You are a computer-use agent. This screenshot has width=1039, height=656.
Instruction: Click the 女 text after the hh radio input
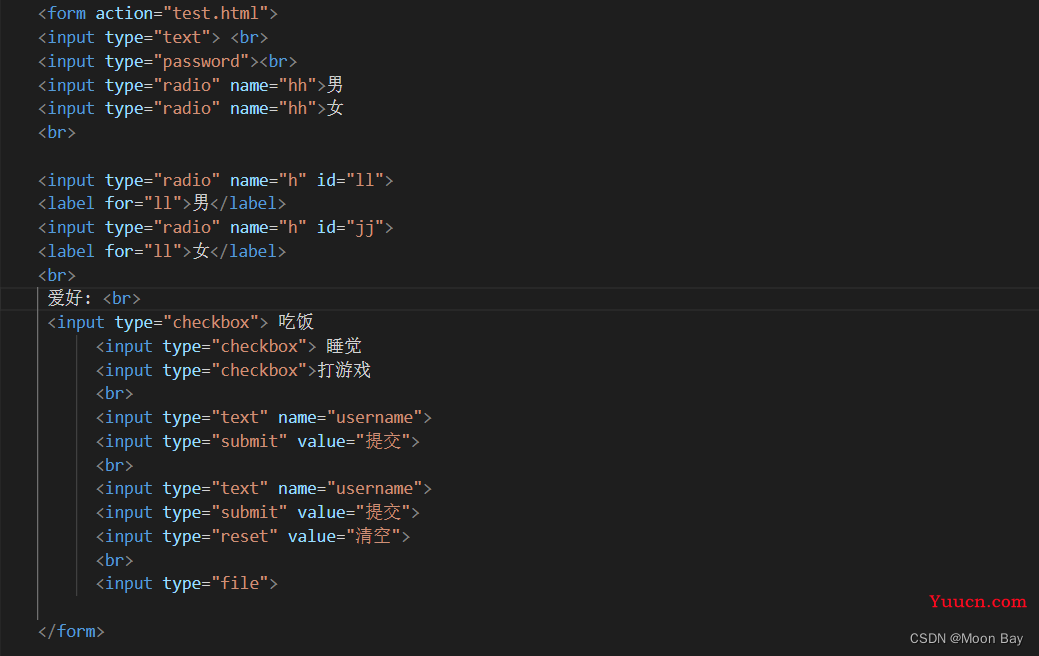[x=335, y=108]
